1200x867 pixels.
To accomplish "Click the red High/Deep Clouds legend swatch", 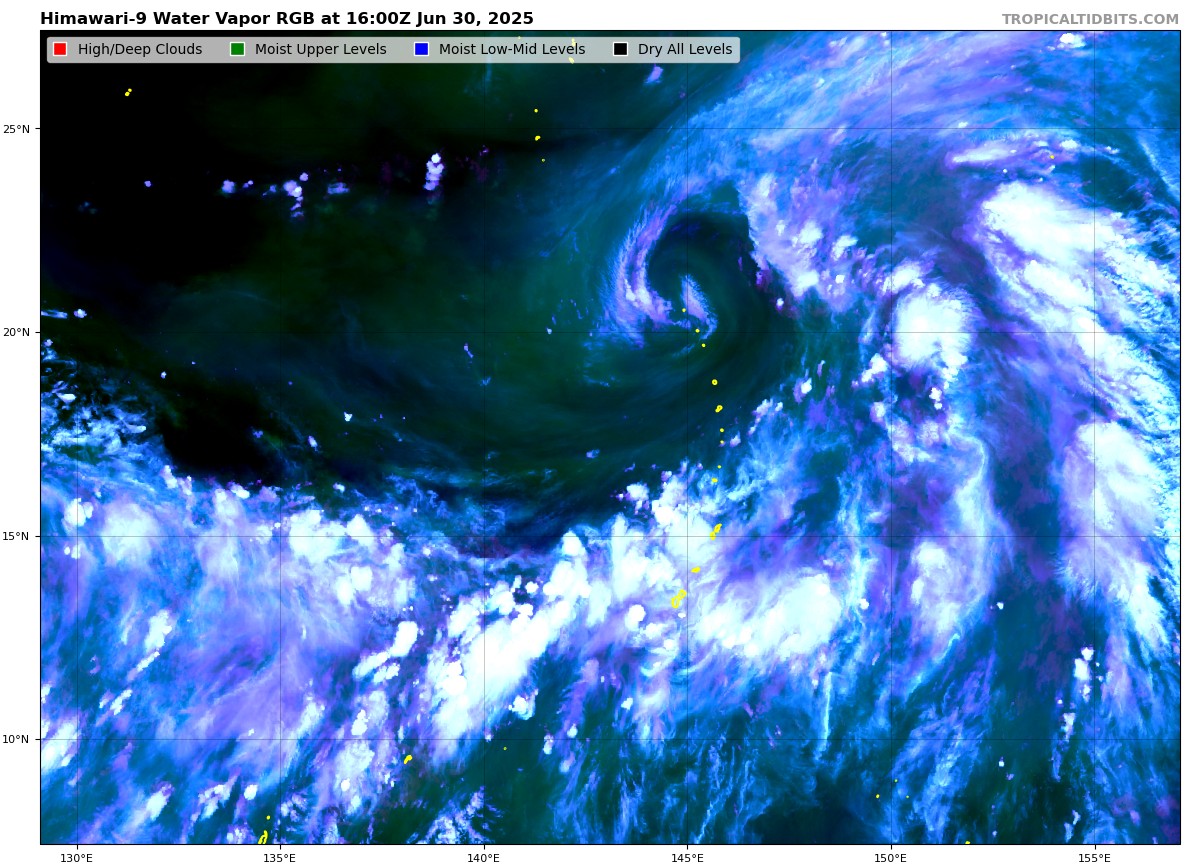I will click(60, 49).
